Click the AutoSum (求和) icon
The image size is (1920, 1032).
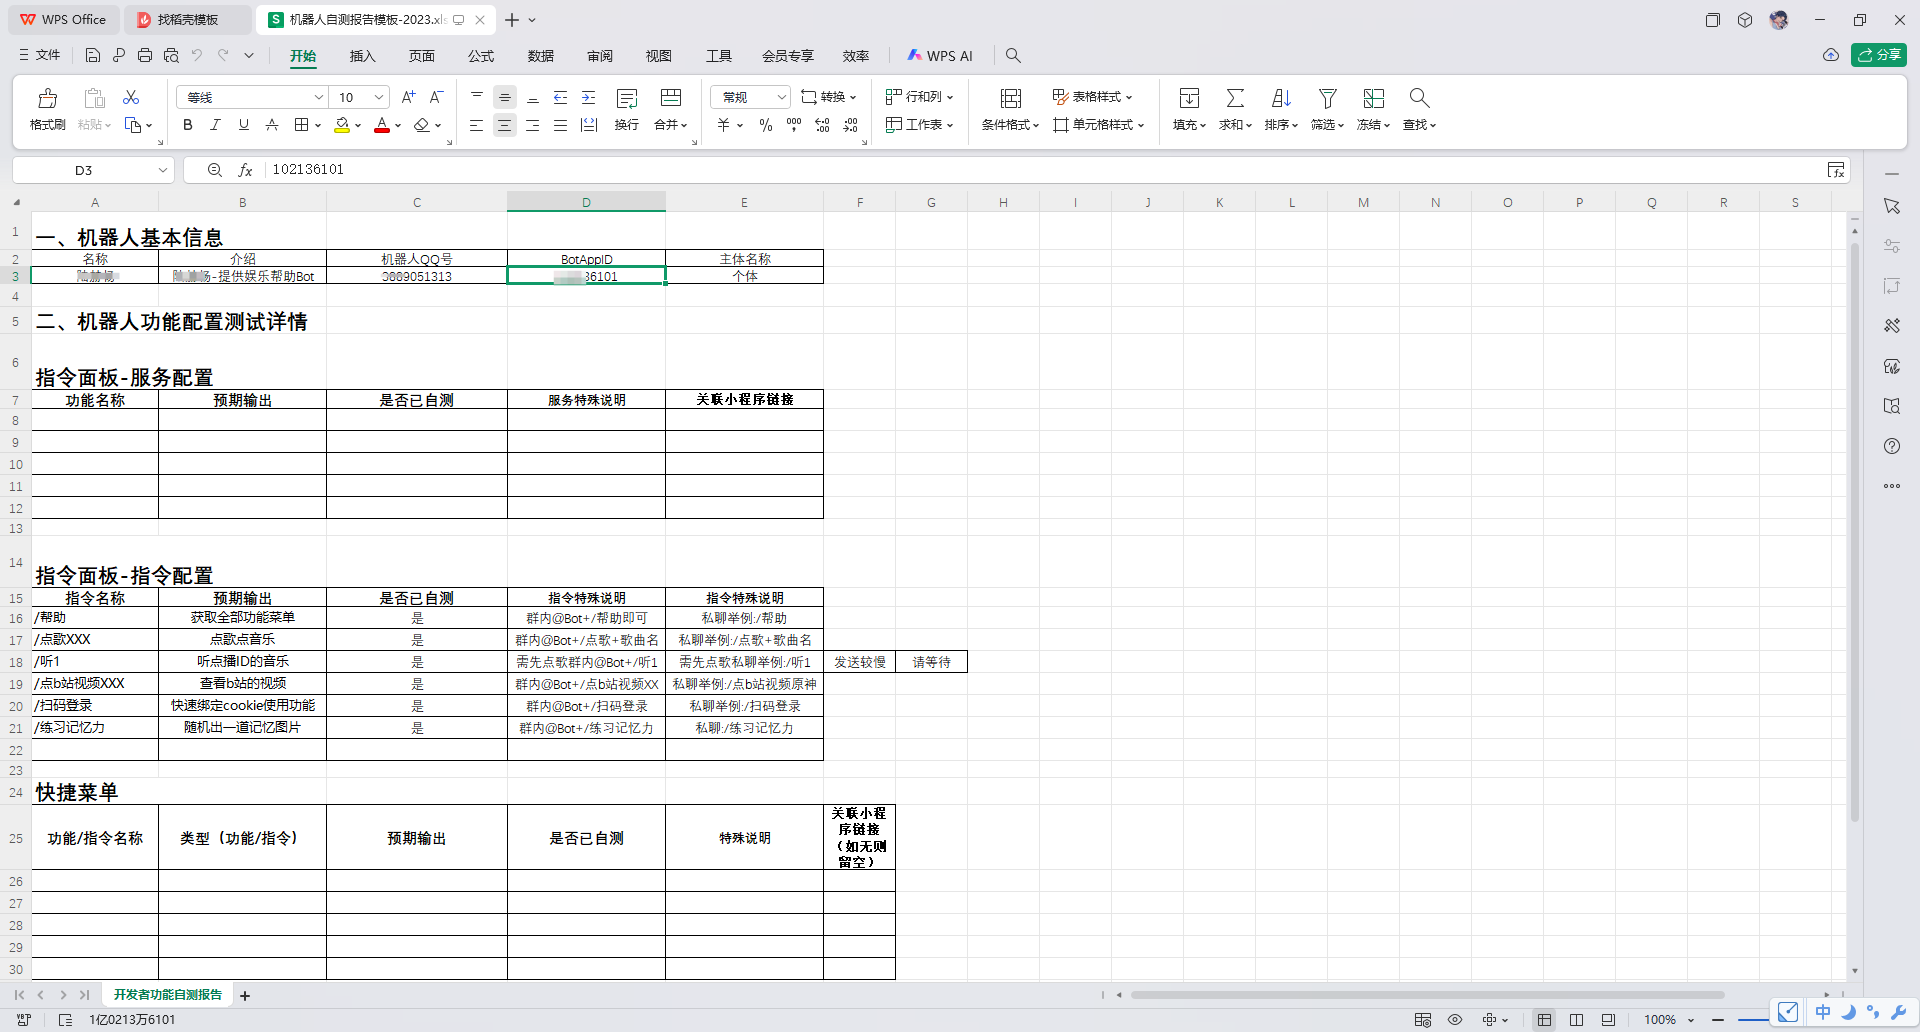(1235, 99)
